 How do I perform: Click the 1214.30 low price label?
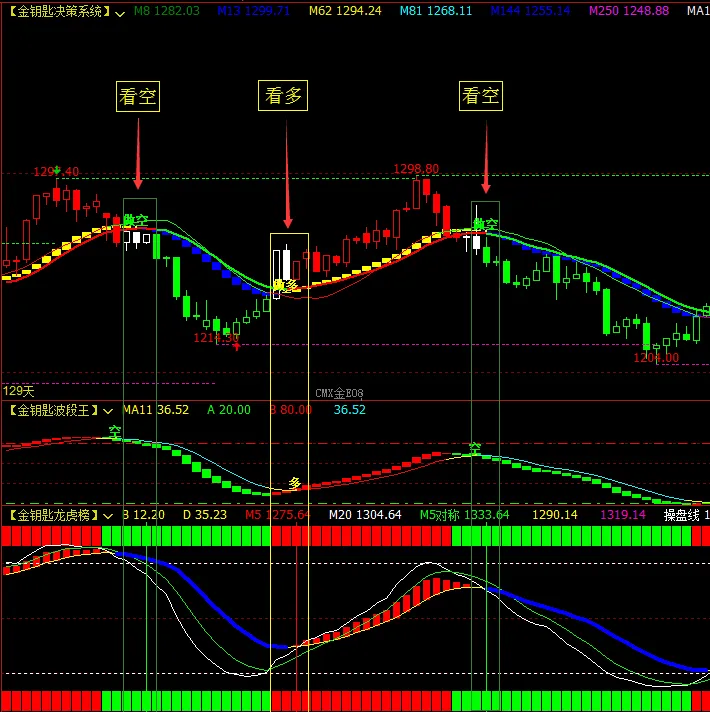click(216, 338)
